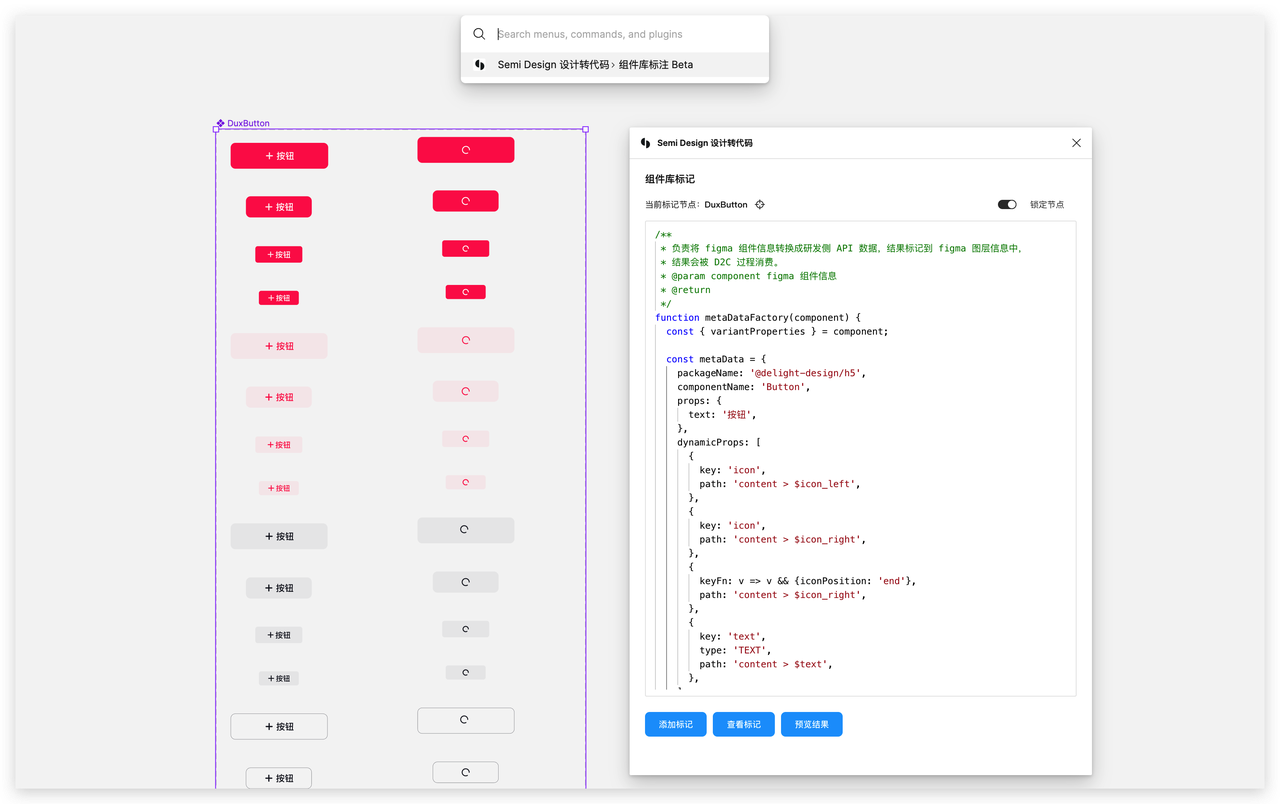Click the plus icon in a light pink 按钮 variant
Screen dimensions: 1280x804
(x=267, y=345)
